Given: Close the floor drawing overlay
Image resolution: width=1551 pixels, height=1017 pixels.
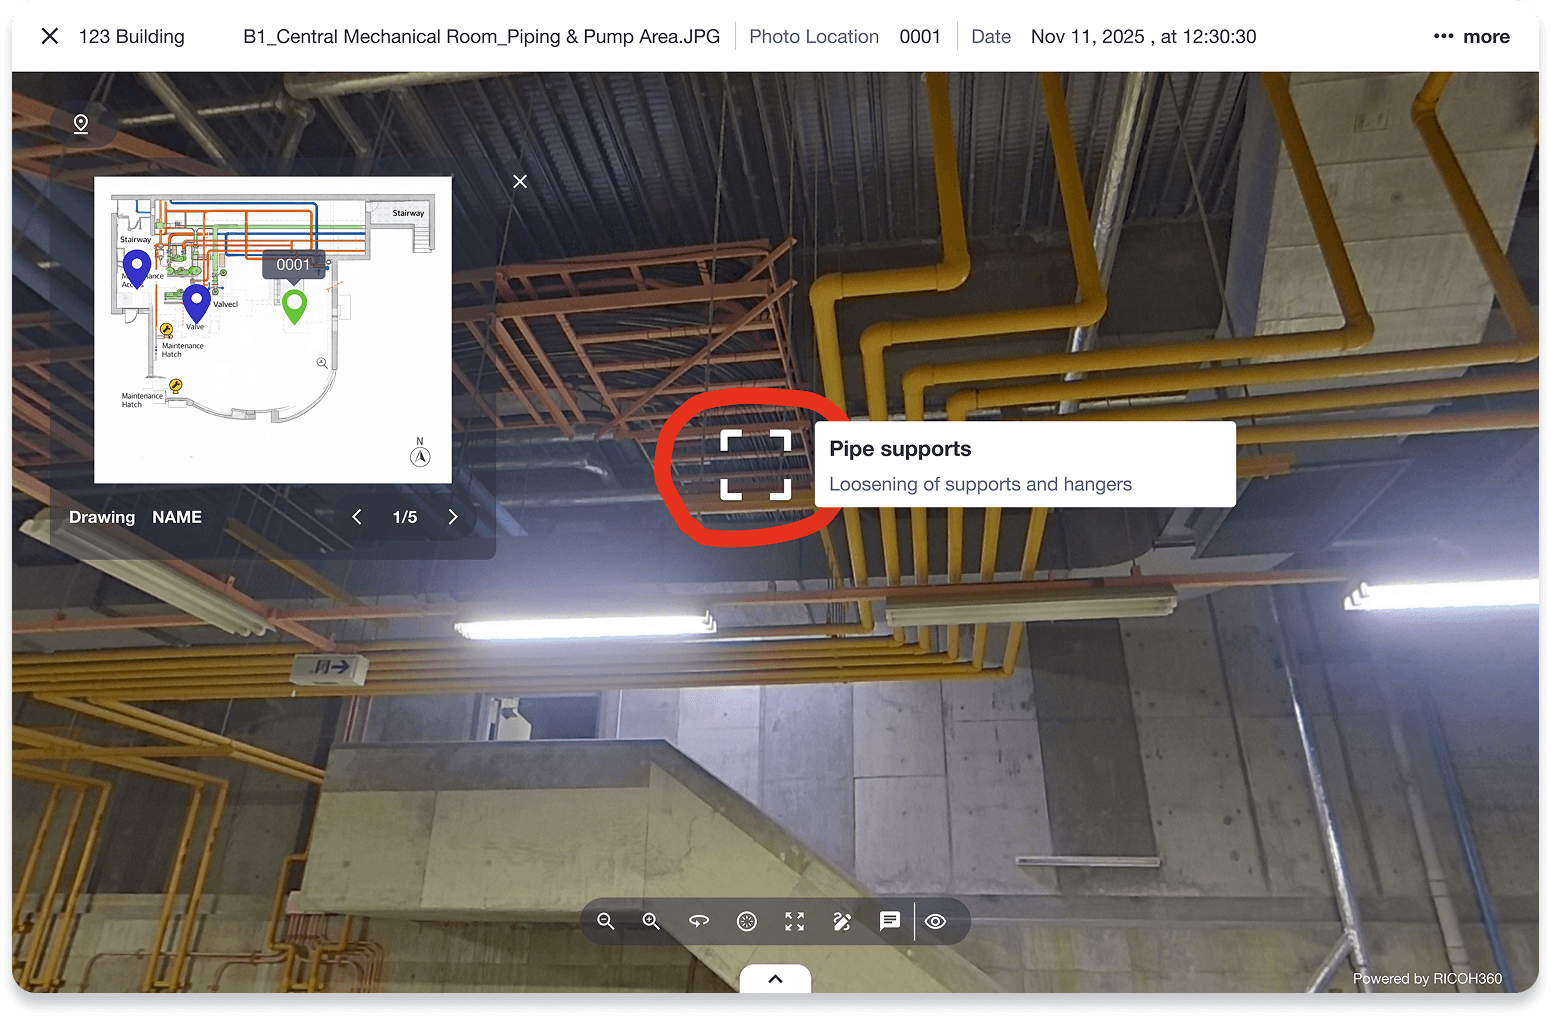Looking at the screenshot, I should [x=519, y=181].
